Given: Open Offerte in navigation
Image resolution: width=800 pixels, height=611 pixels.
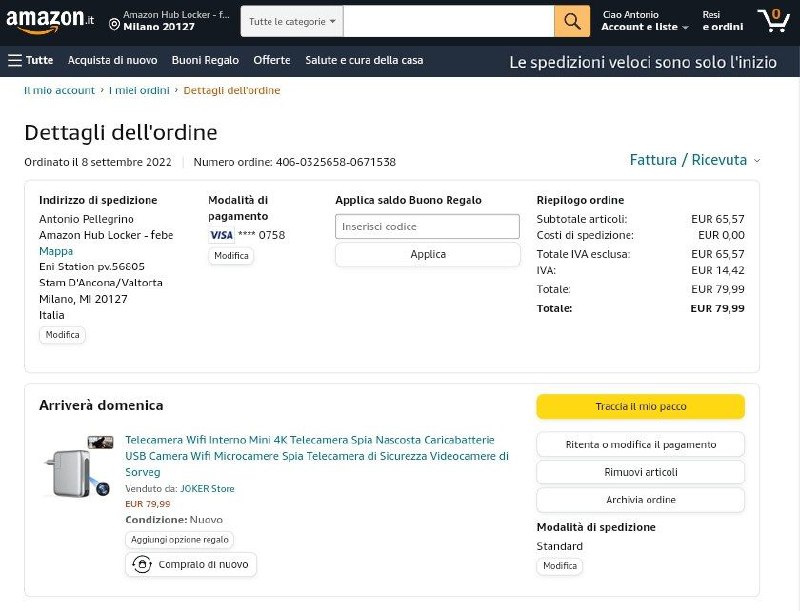Looking at the screenshot, I should tap(272, 60).
